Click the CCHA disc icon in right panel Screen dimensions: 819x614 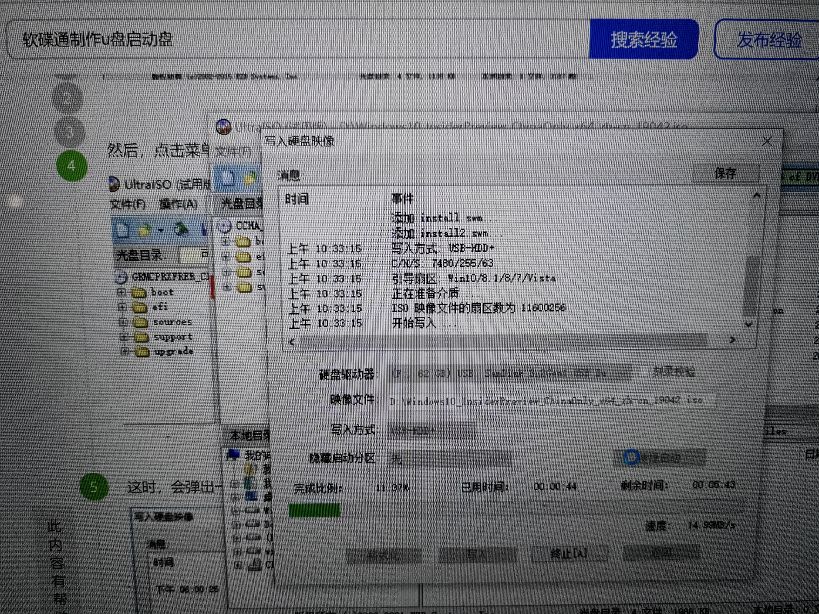[x=223, y=225]
